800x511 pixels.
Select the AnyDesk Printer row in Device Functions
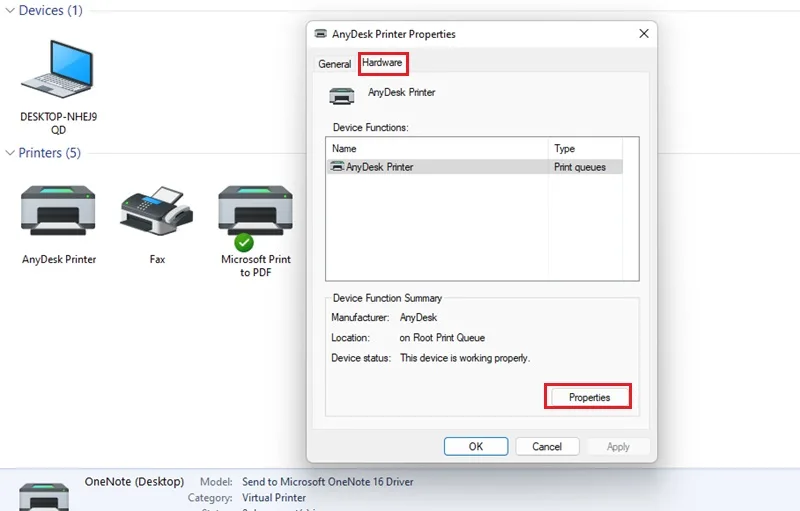(474, 167)
